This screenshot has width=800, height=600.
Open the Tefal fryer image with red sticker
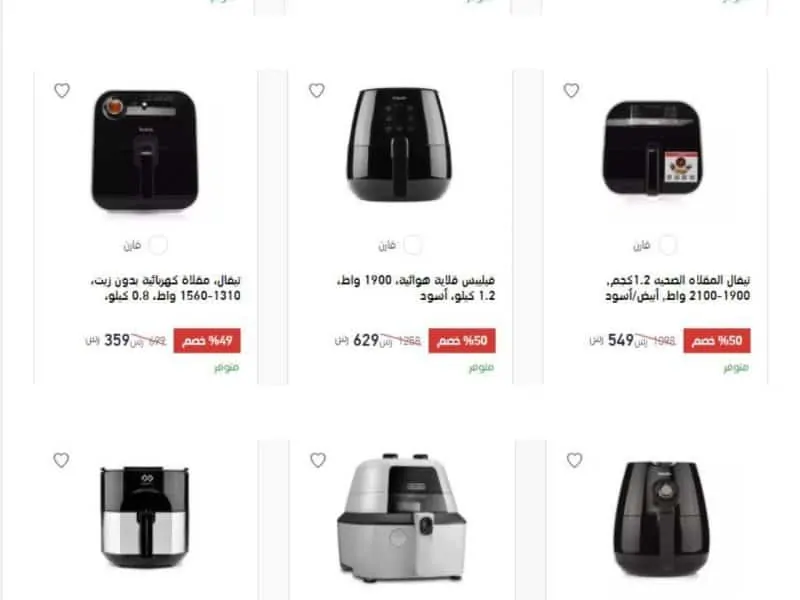(x=653, y=148)
